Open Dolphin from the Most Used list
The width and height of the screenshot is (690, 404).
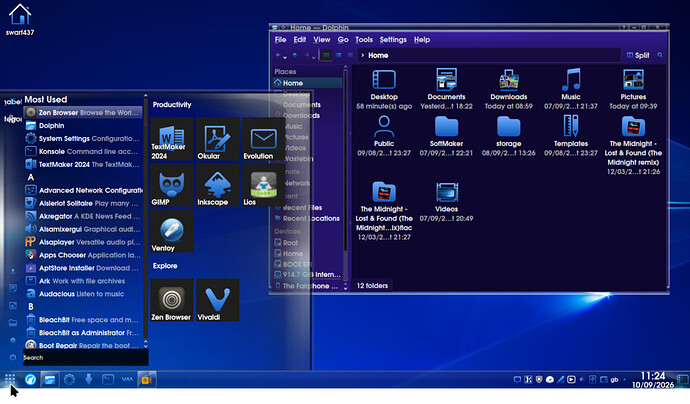[x=83, y=126]
